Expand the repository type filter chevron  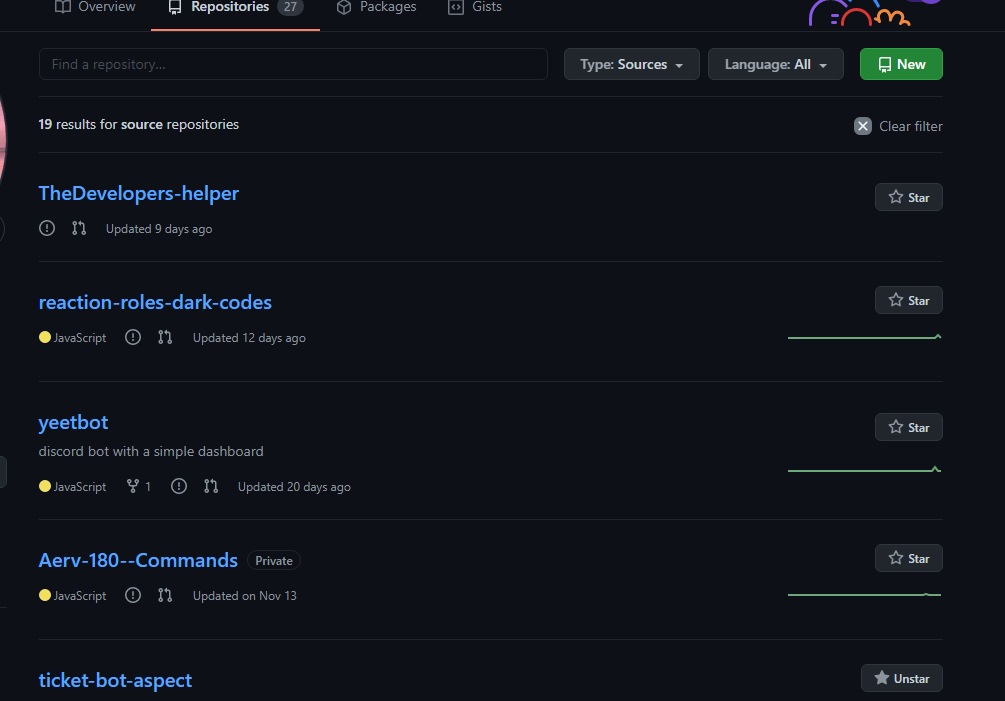click(x=681, y=64)
